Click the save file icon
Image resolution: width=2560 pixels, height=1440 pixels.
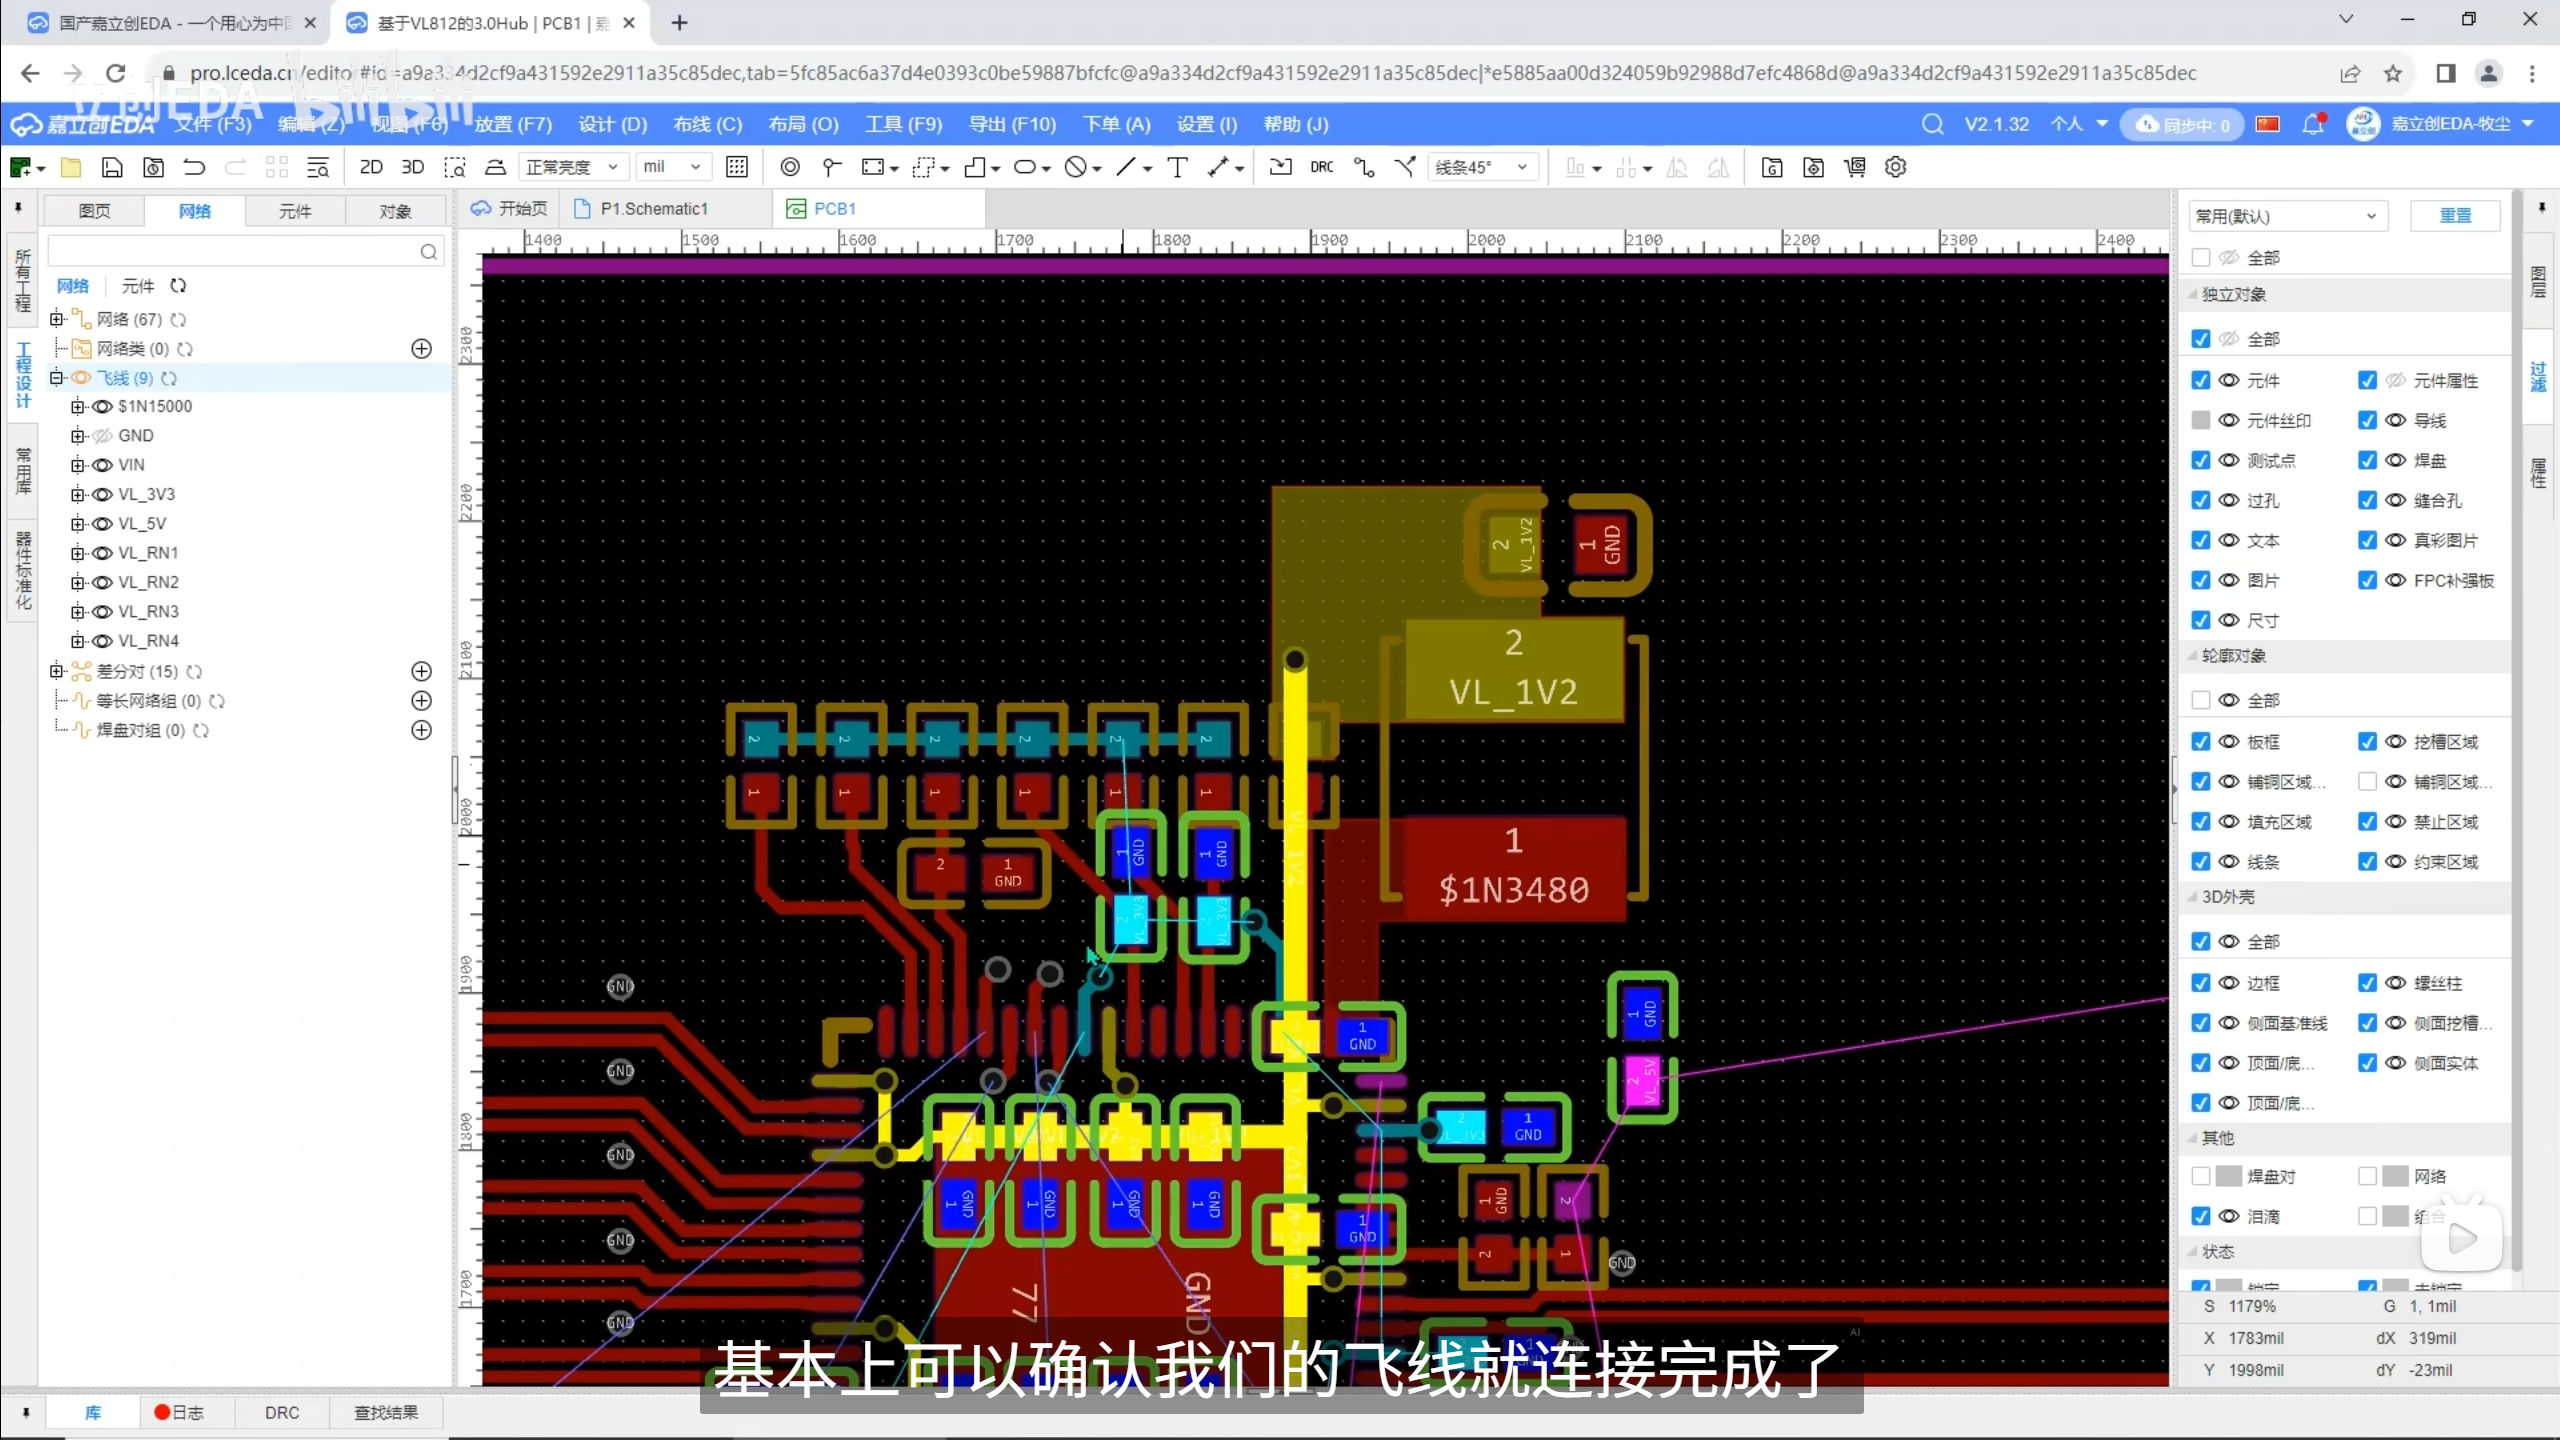coord(112,167)
